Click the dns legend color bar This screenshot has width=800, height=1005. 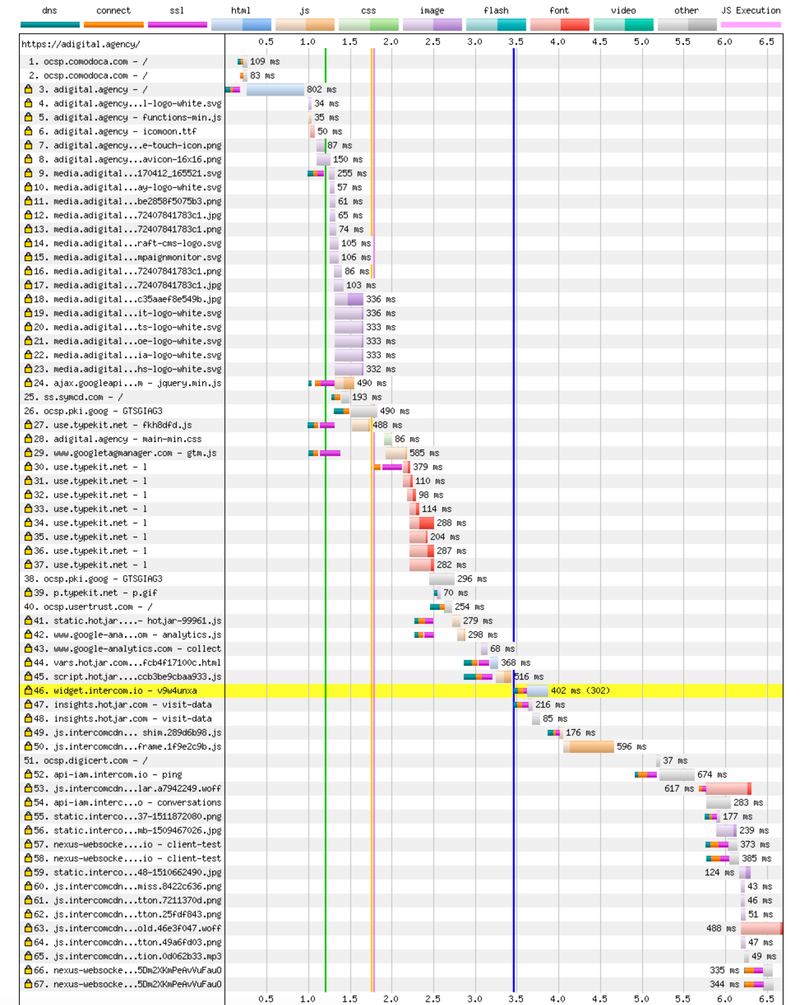click(50, 25)
